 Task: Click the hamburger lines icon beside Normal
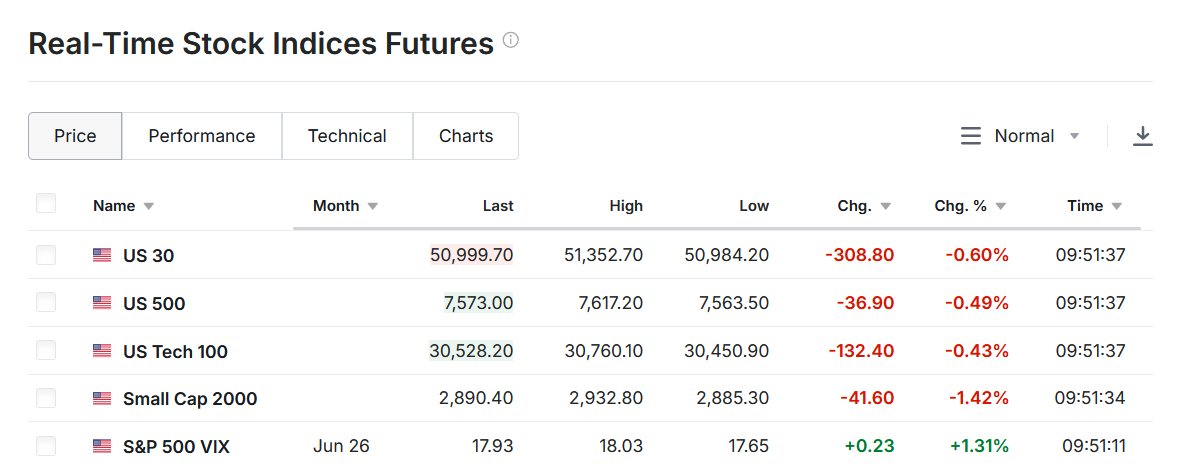(971, 136)
